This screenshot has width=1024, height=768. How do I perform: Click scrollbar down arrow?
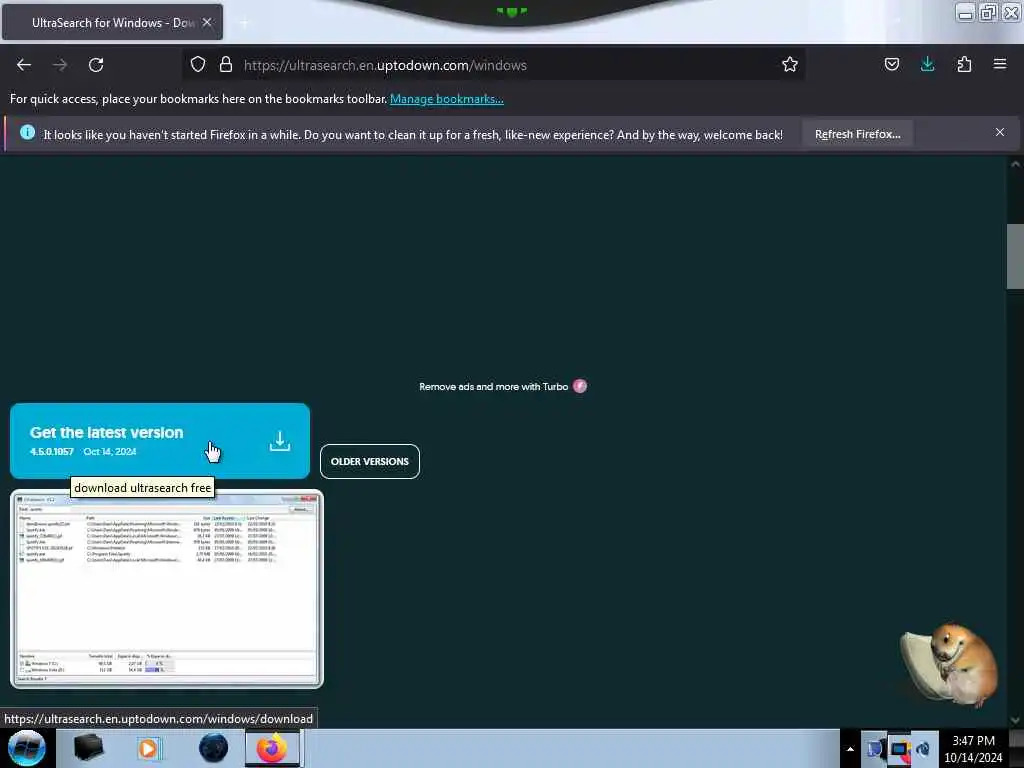1015,720
